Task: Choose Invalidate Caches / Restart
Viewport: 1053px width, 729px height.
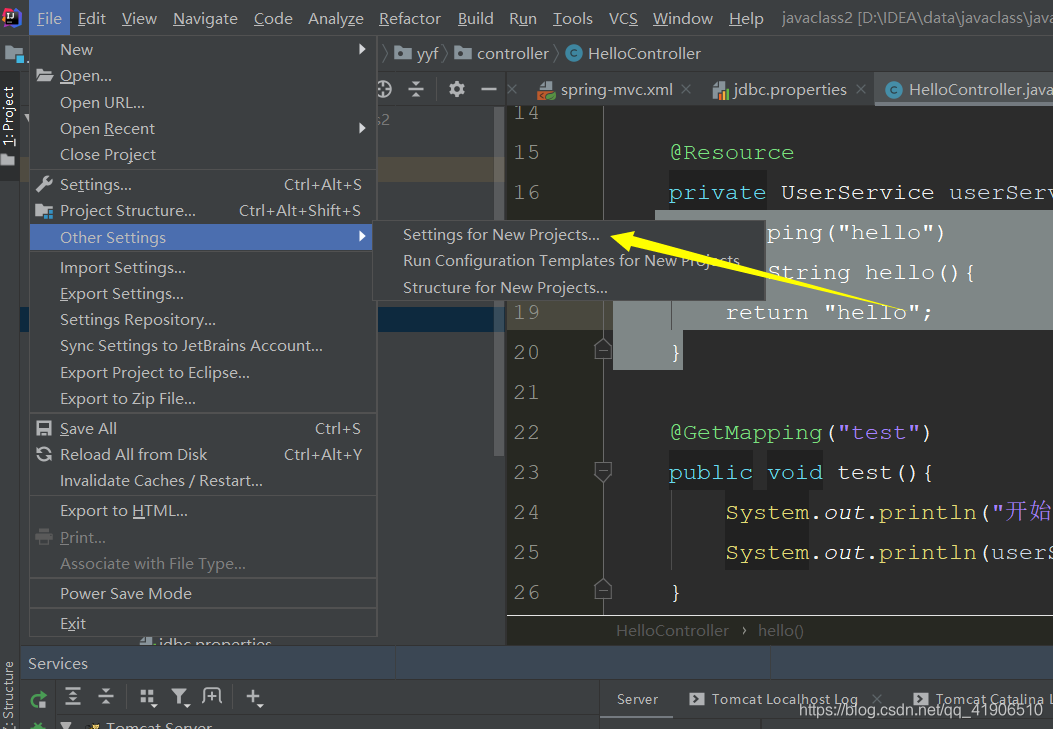Action: [203, 481]
